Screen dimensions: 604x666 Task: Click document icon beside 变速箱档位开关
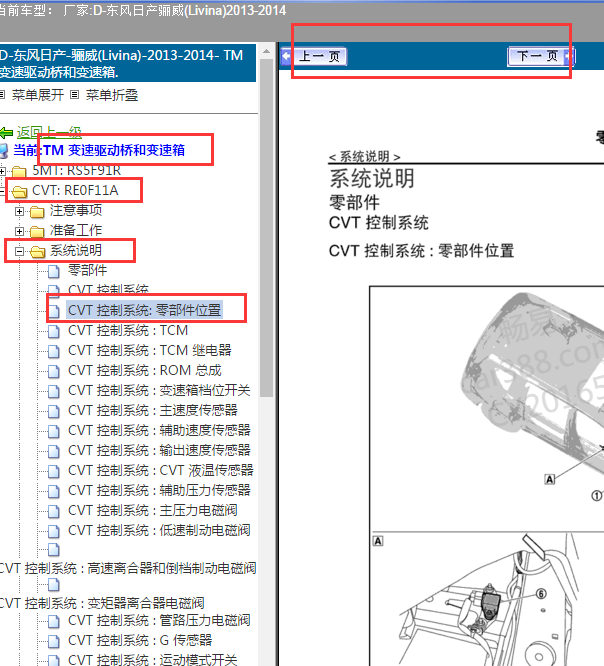(54, 391)
